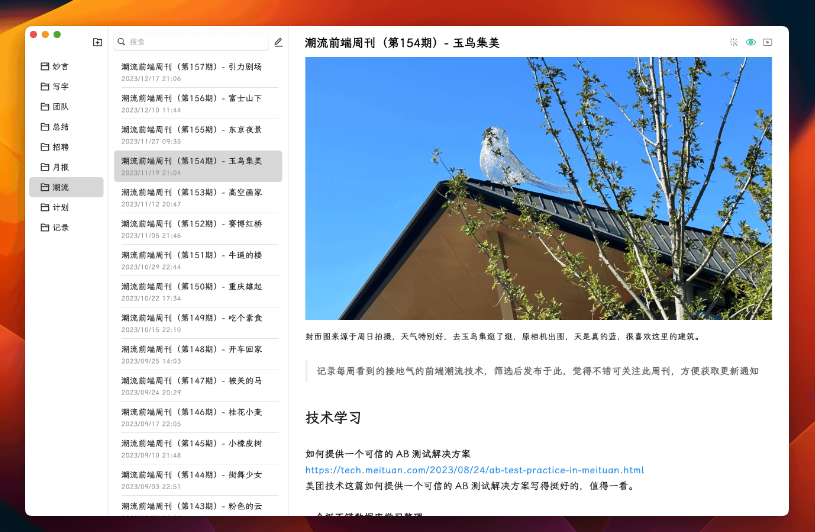Open note 第144期 - 街舞少女
The width and height of the screenshot is (815, 532).
(x=198, y=480)
